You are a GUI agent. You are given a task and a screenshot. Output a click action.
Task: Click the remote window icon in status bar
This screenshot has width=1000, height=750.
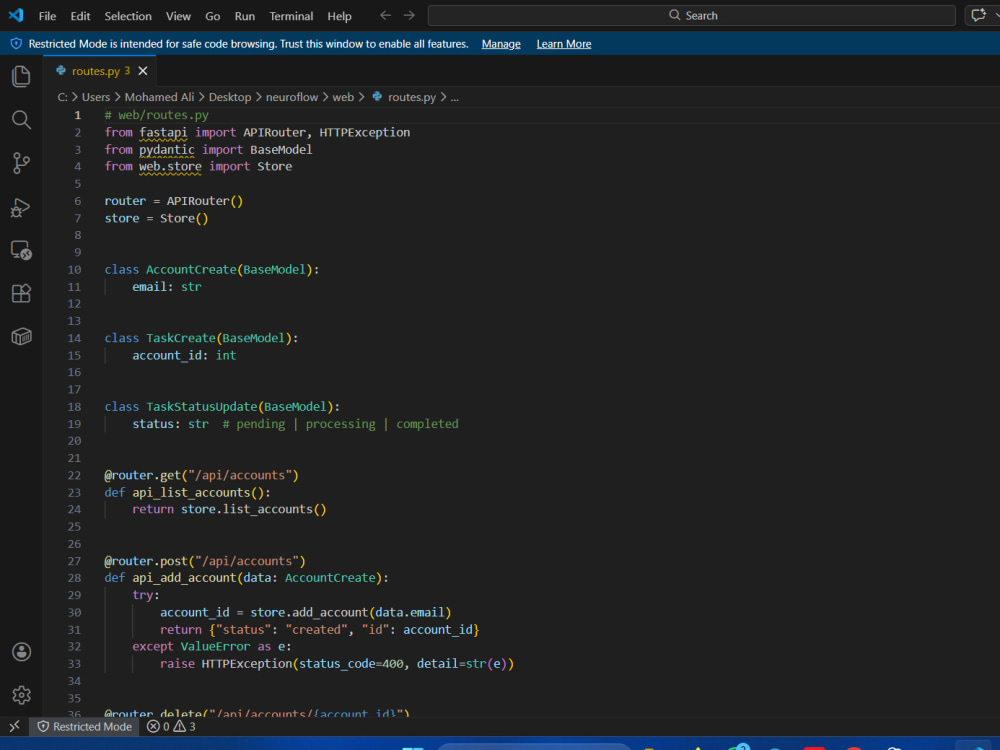[14, 726]
